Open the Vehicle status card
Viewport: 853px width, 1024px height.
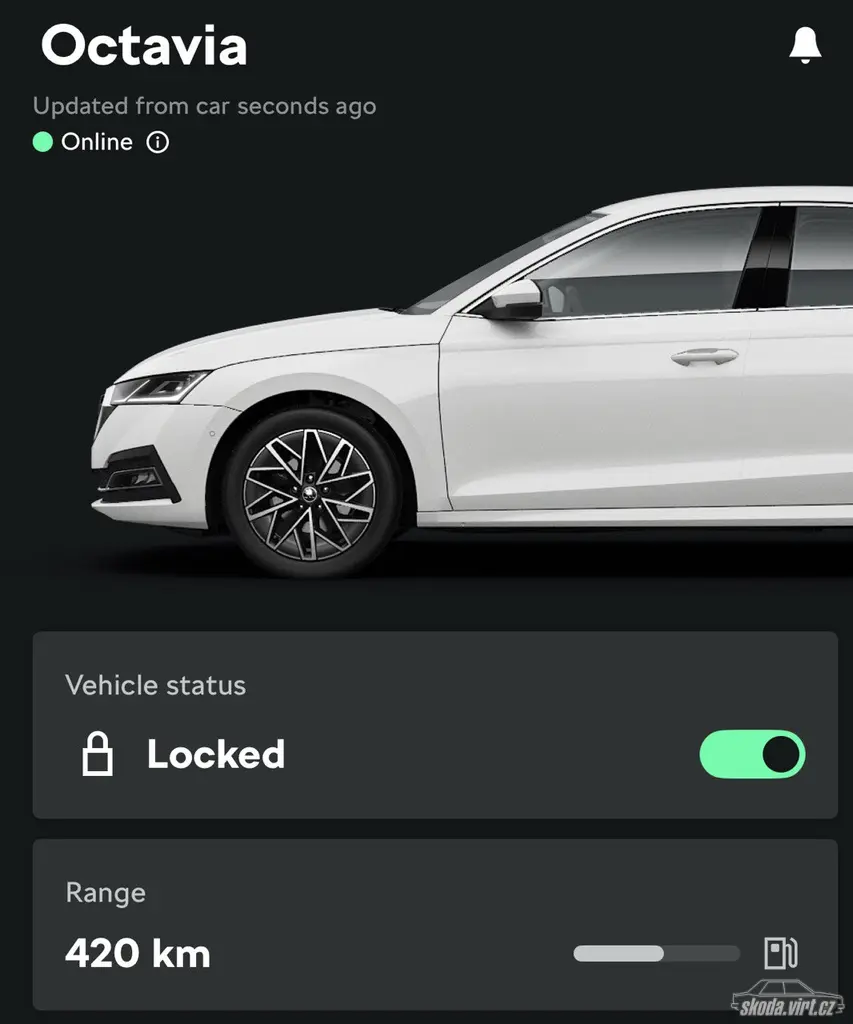click(435, 725)
